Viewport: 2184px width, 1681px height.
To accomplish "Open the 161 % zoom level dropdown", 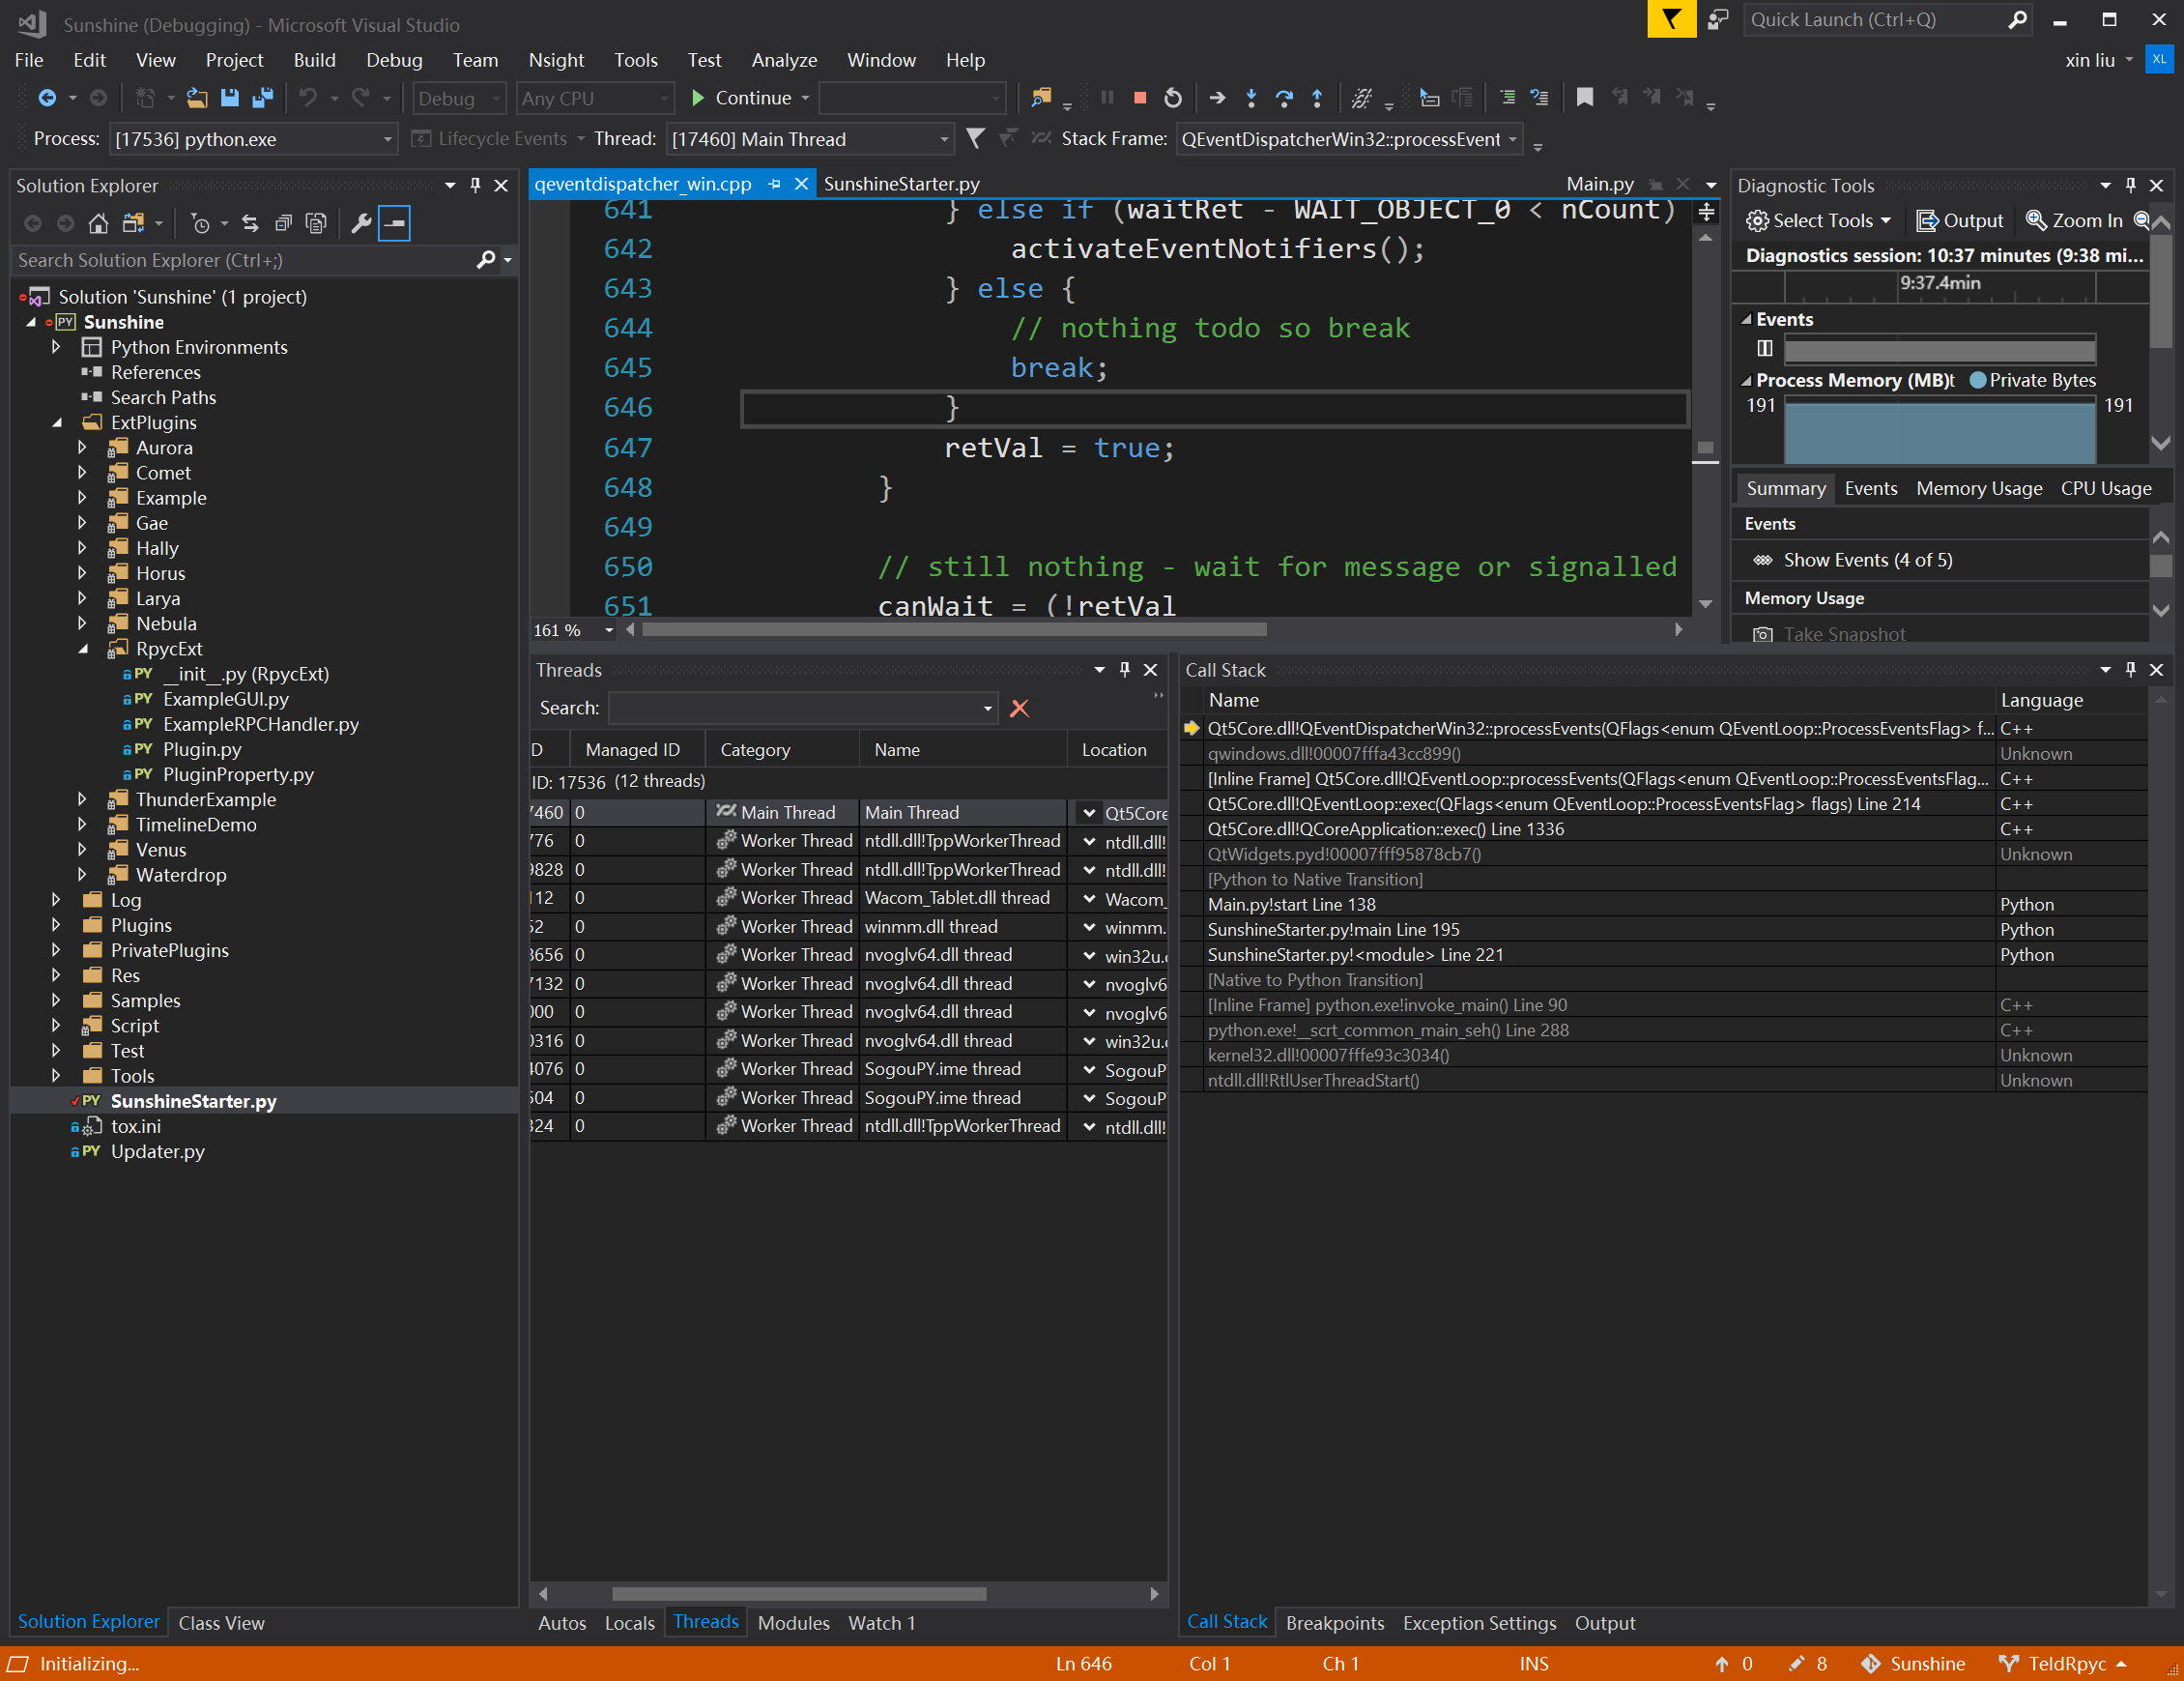I will [x=608, y=630].
